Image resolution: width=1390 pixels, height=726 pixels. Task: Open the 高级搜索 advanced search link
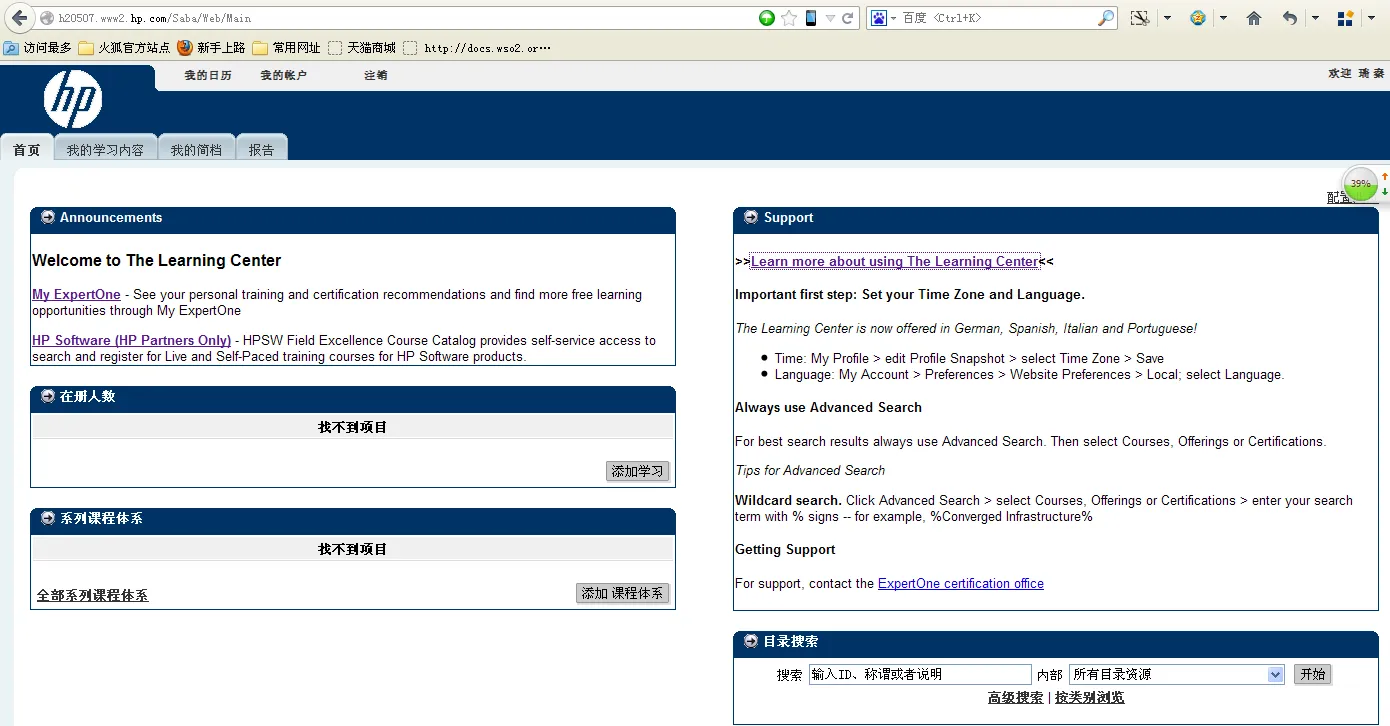(x=1015, y=698)
